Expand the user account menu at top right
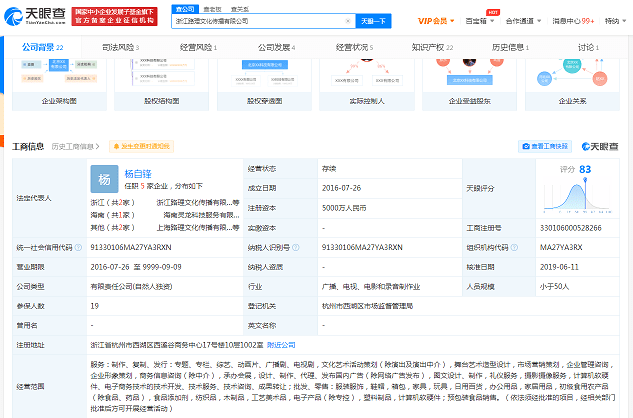The image size is (633, 418). (615, 21)
